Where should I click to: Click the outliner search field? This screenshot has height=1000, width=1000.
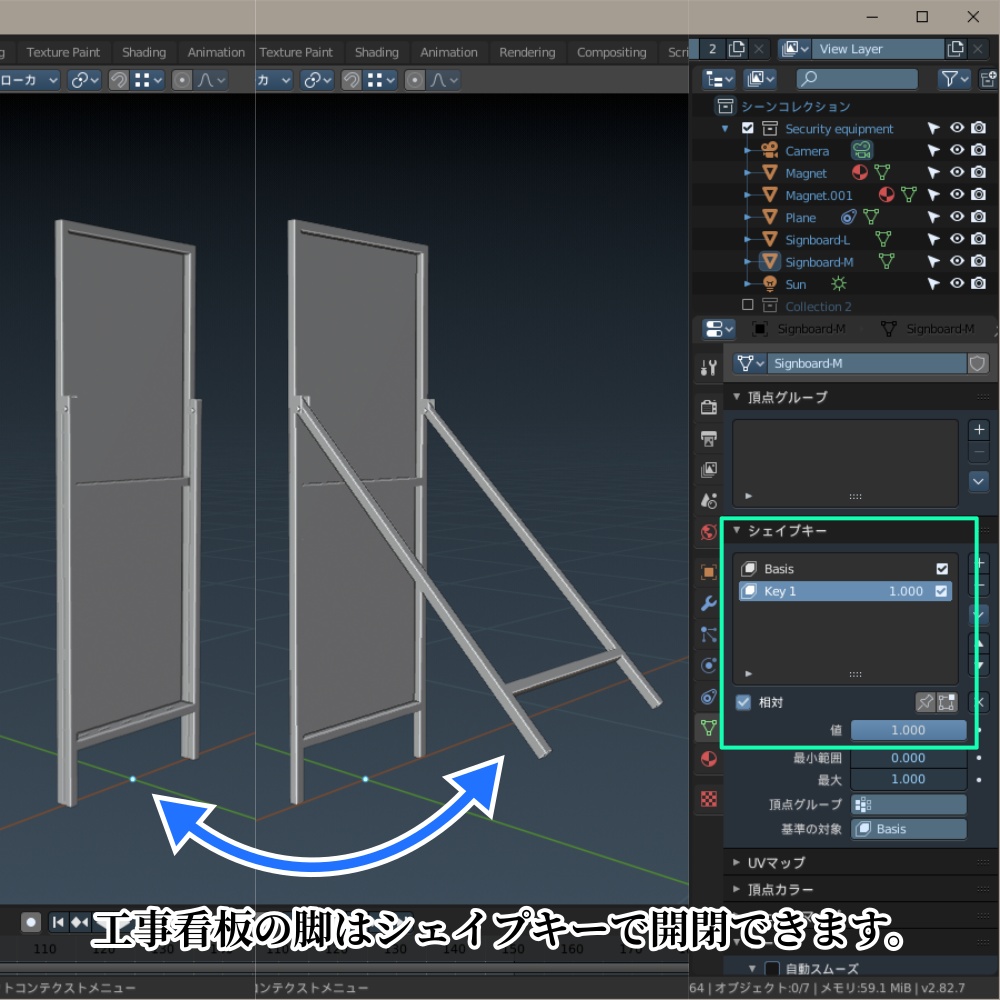[x=855, y=79]
